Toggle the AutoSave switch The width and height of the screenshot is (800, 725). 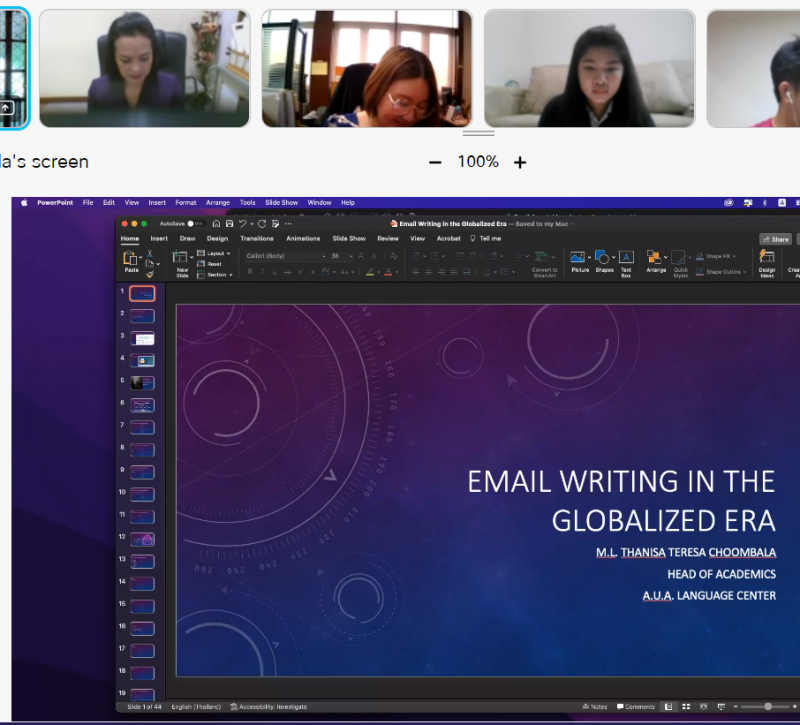(195, 223)
